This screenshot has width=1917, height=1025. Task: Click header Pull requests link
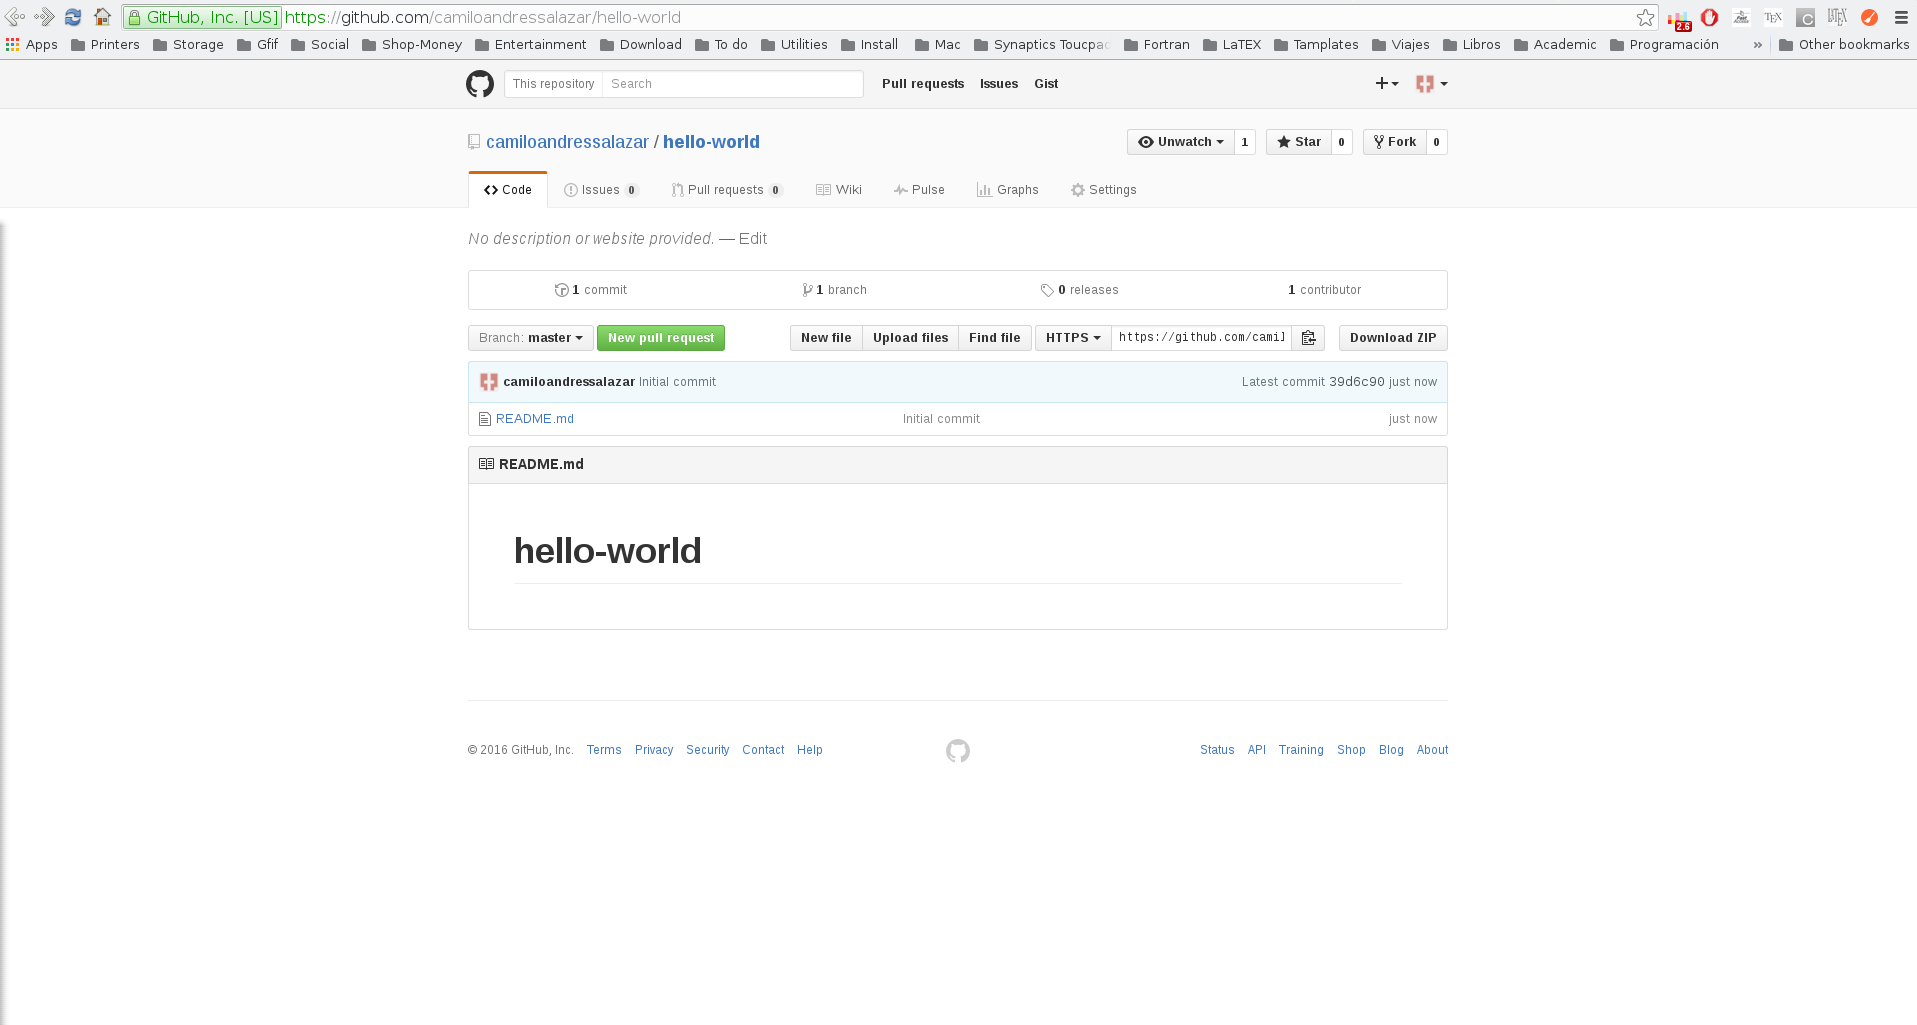coord(923,84)
